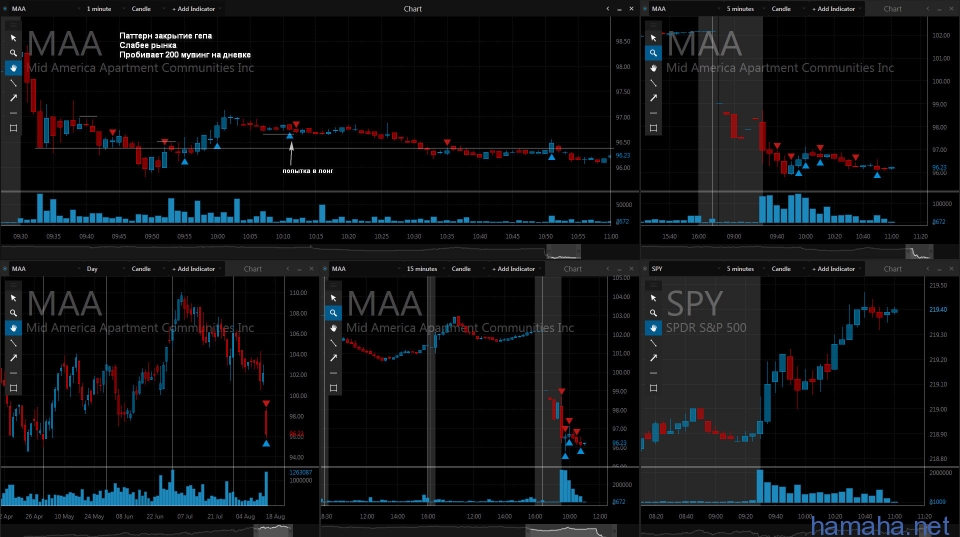Choose the arrow tool in MAA Day chart
This screenshot has height=537, width=960.
coord(13,358)
